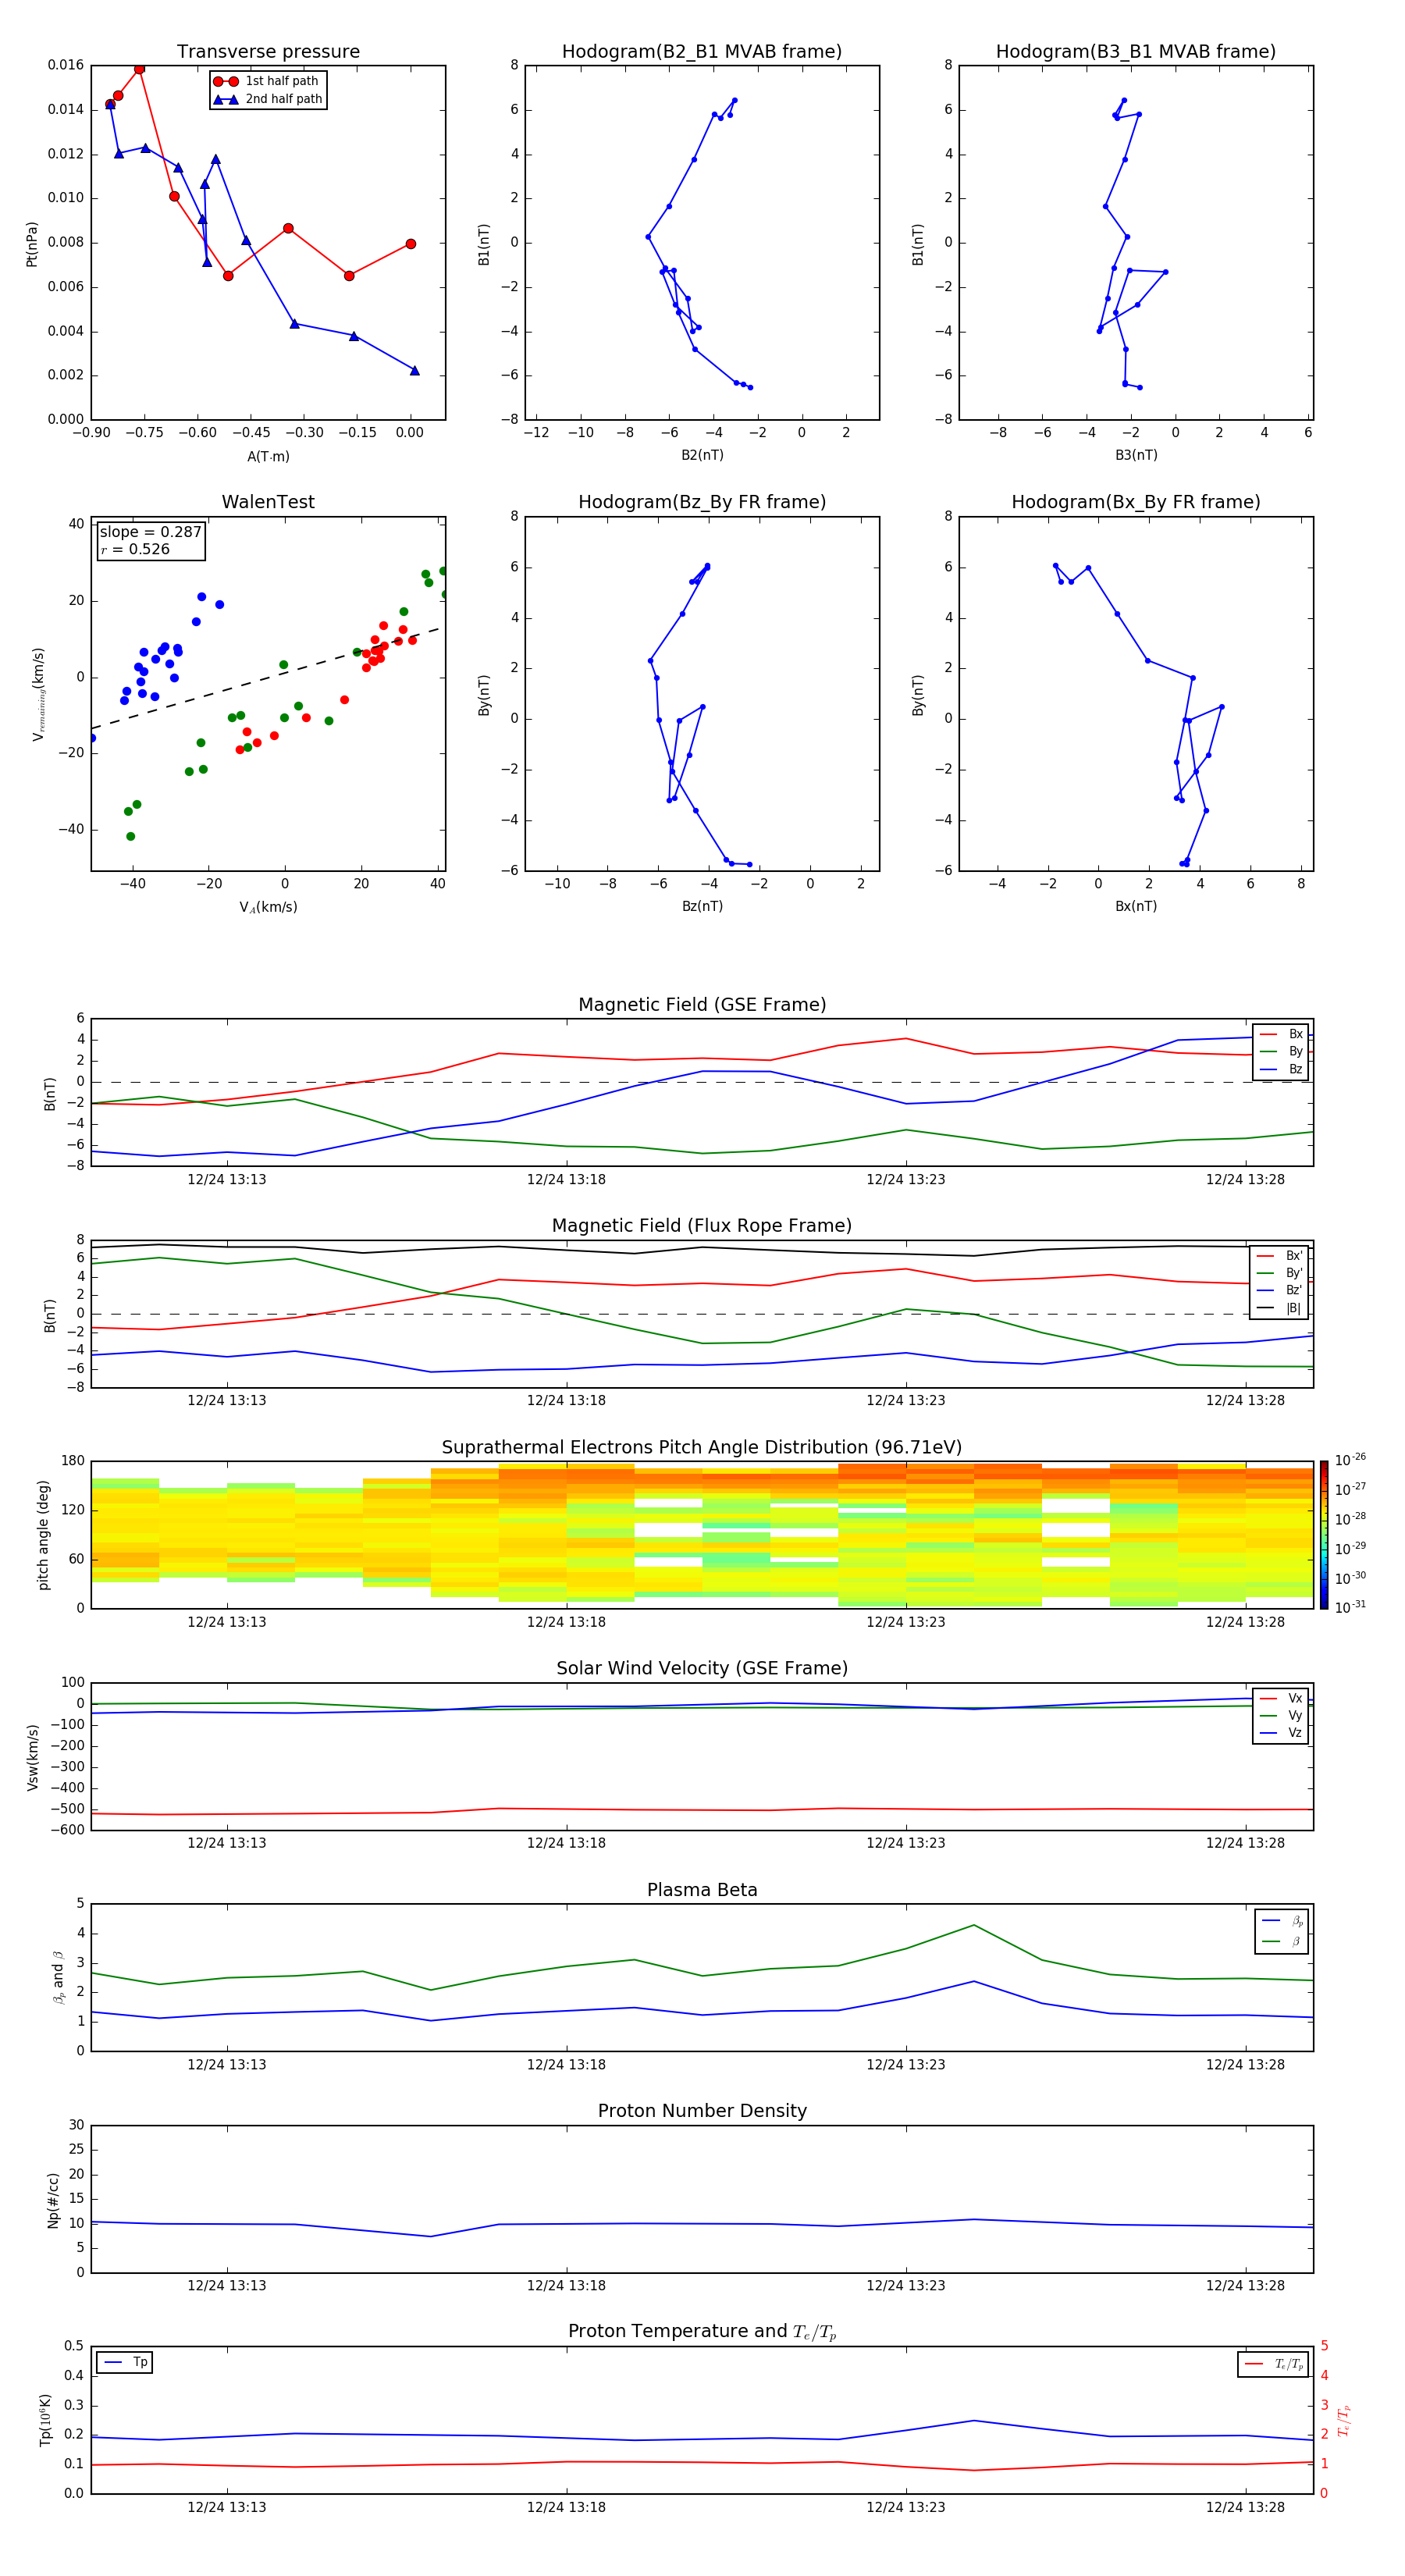This screenshot has height=2576, width=1405.
Task: Select 'Hodogram(Bz_By FR frame)' title
Action: click(x=702, y=502)
